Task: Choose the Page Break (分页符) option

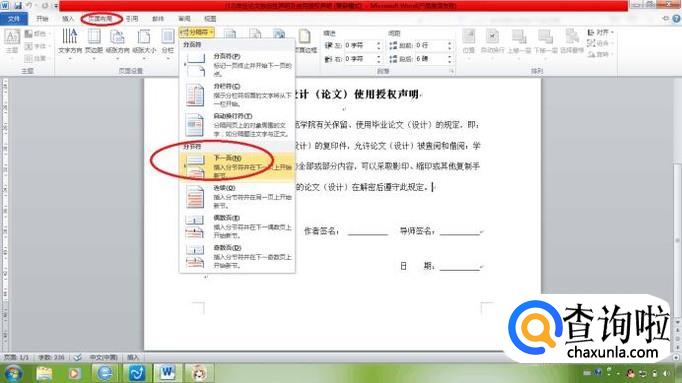Action: click(x=237, y=65)
